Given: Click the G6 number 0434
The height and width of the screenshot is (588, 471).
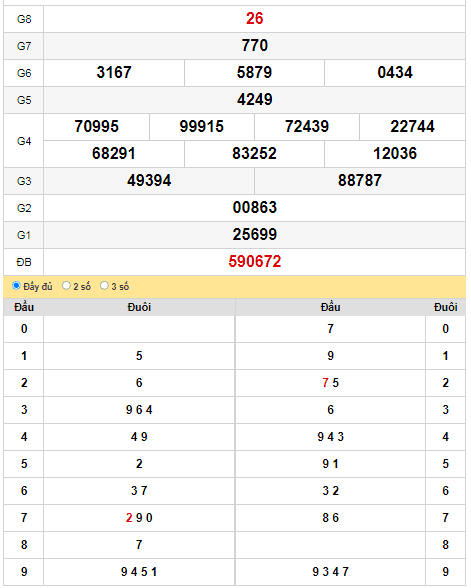Looking at the screenshot, I should pos(395,73).
